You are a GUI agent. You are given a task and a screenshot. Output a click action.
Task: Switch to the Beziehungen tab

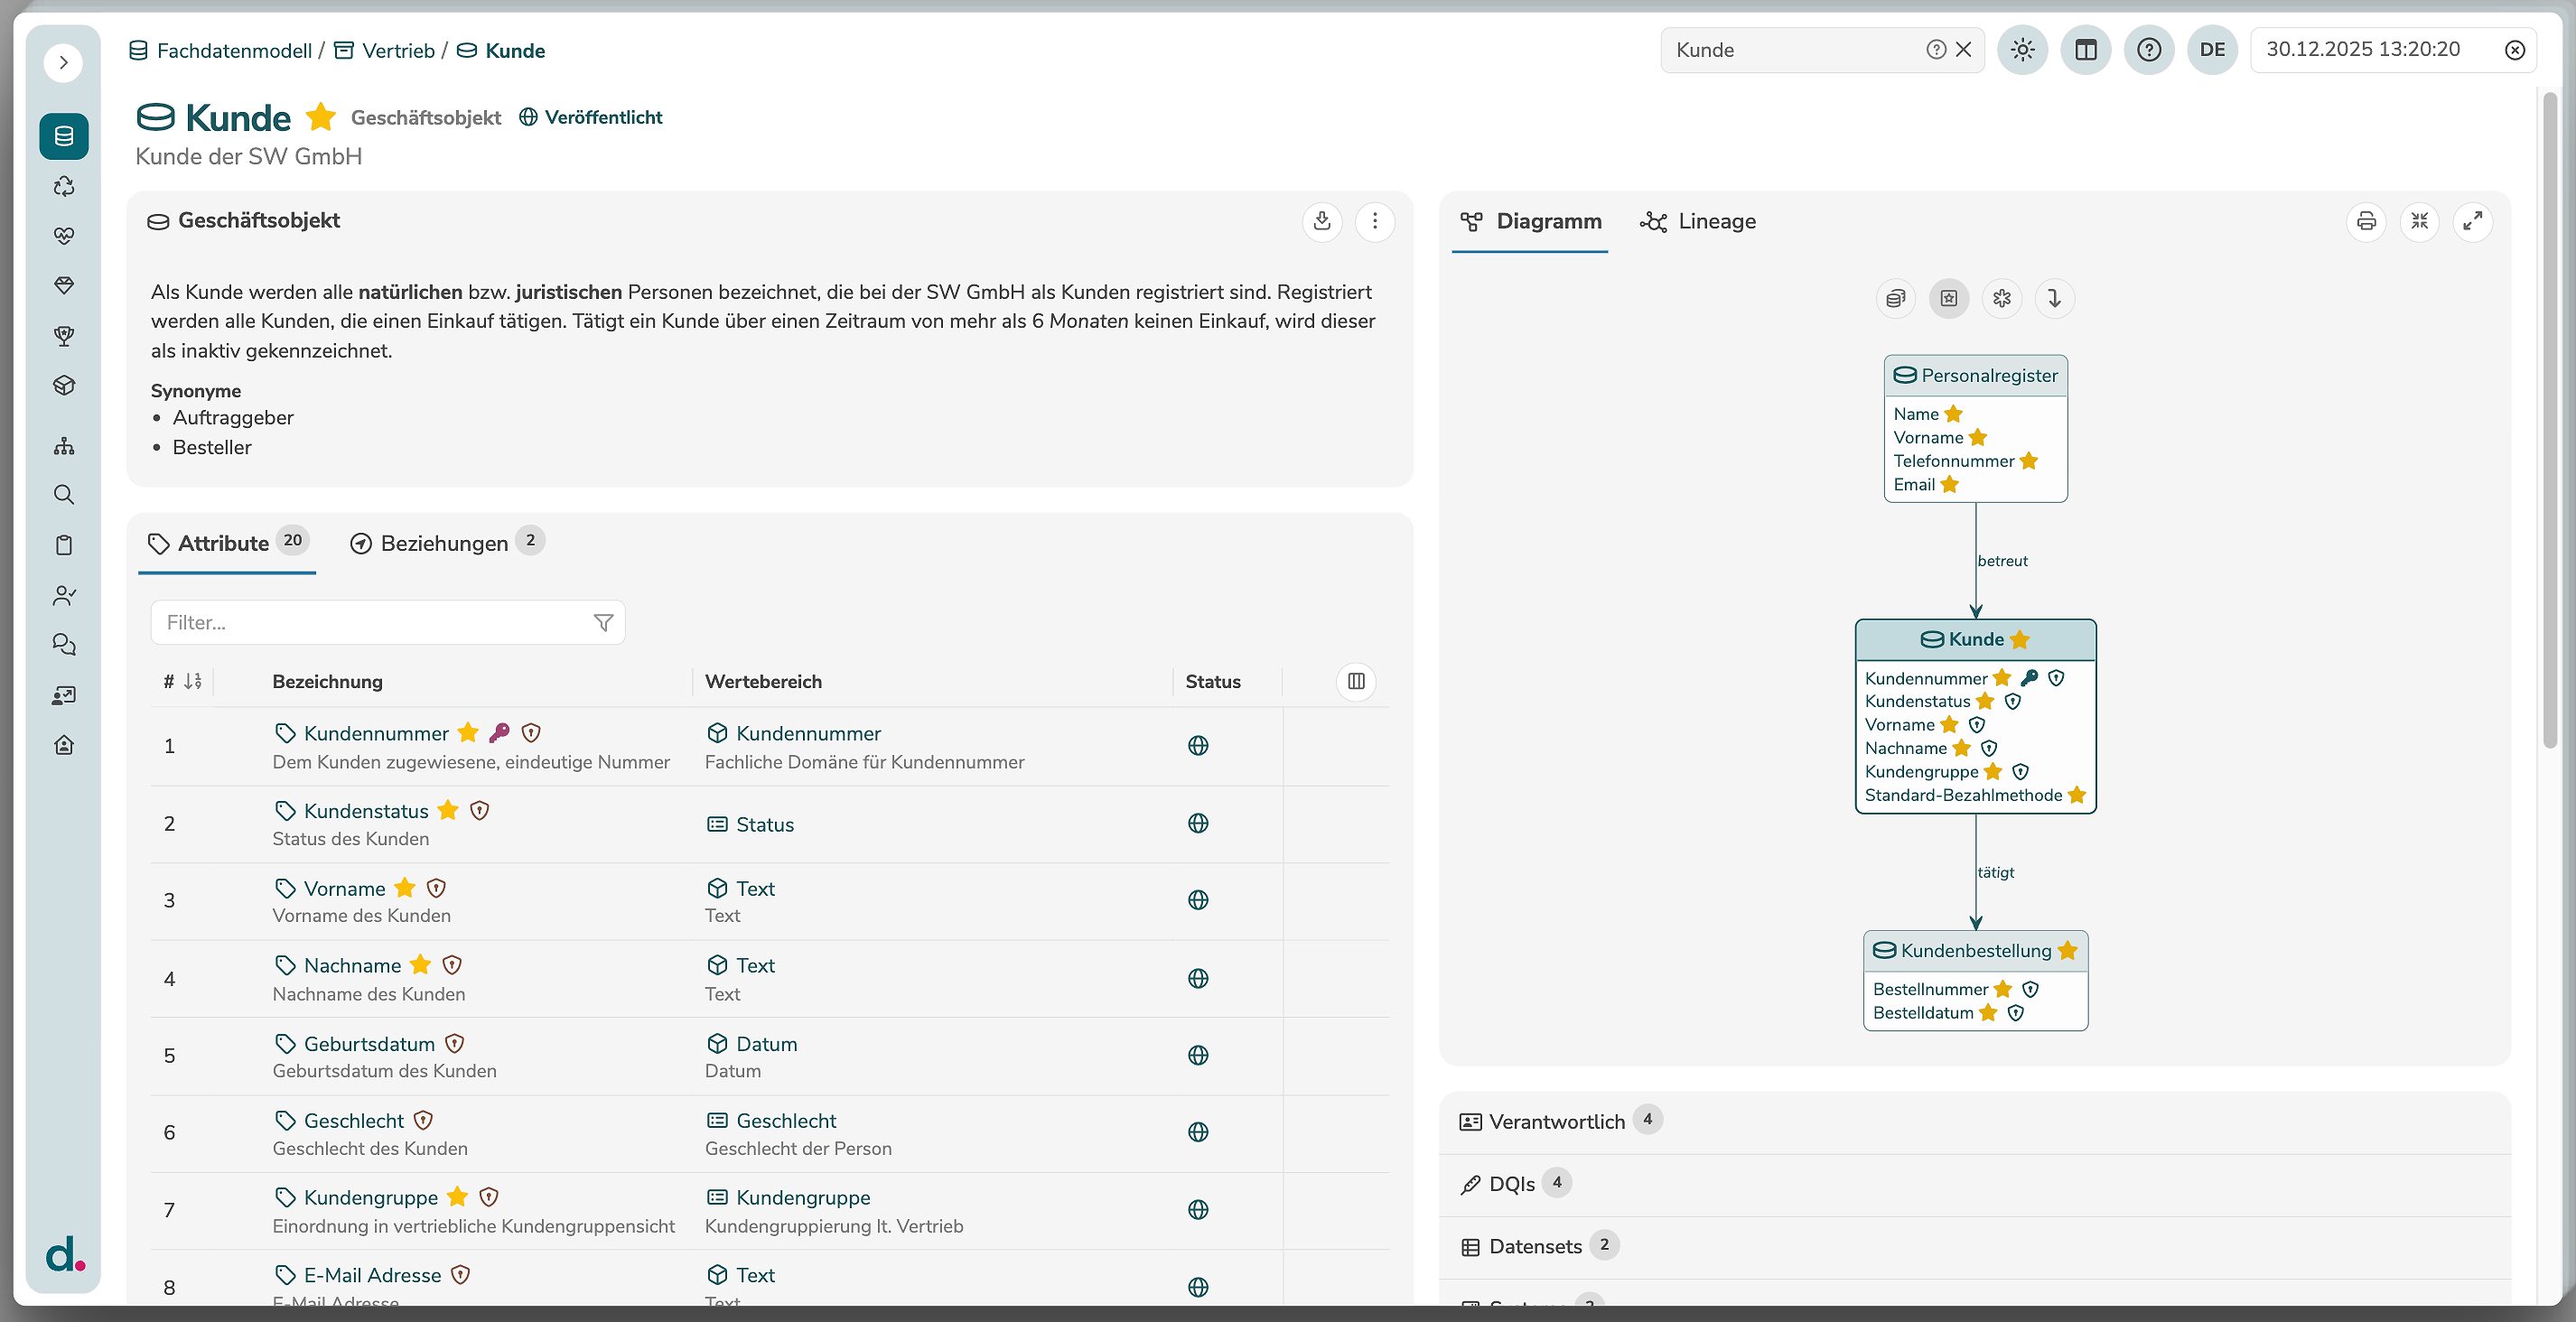[444, 543]
